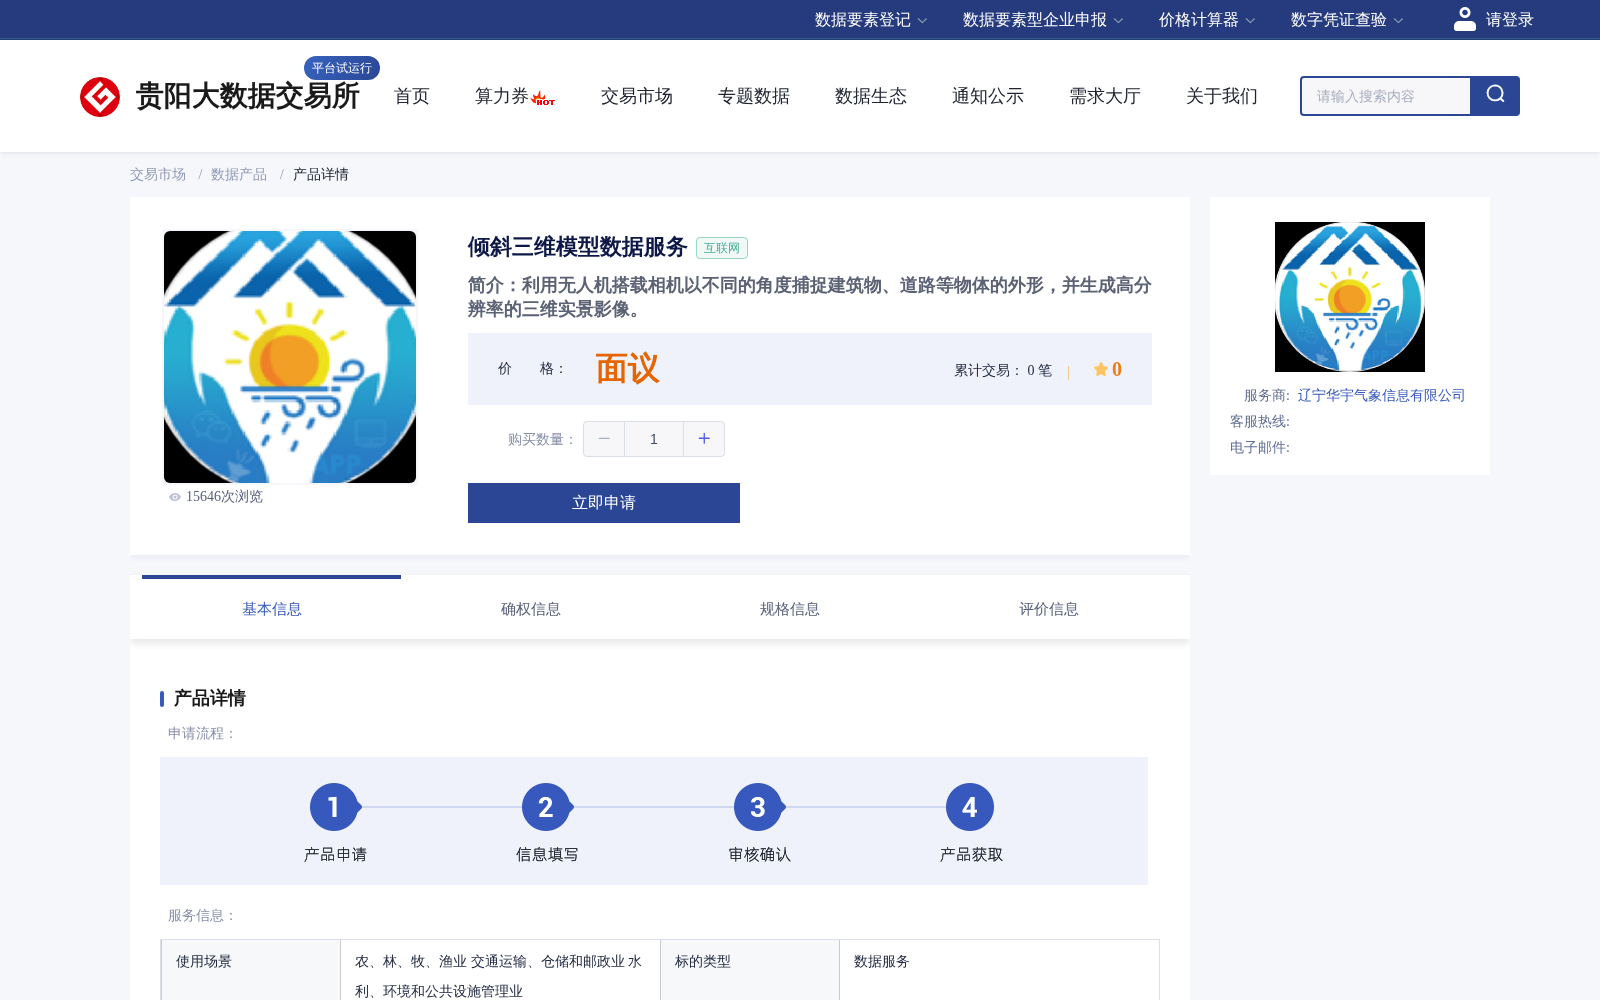Click step 3 审核确认 circle

(x=758, y=807)
